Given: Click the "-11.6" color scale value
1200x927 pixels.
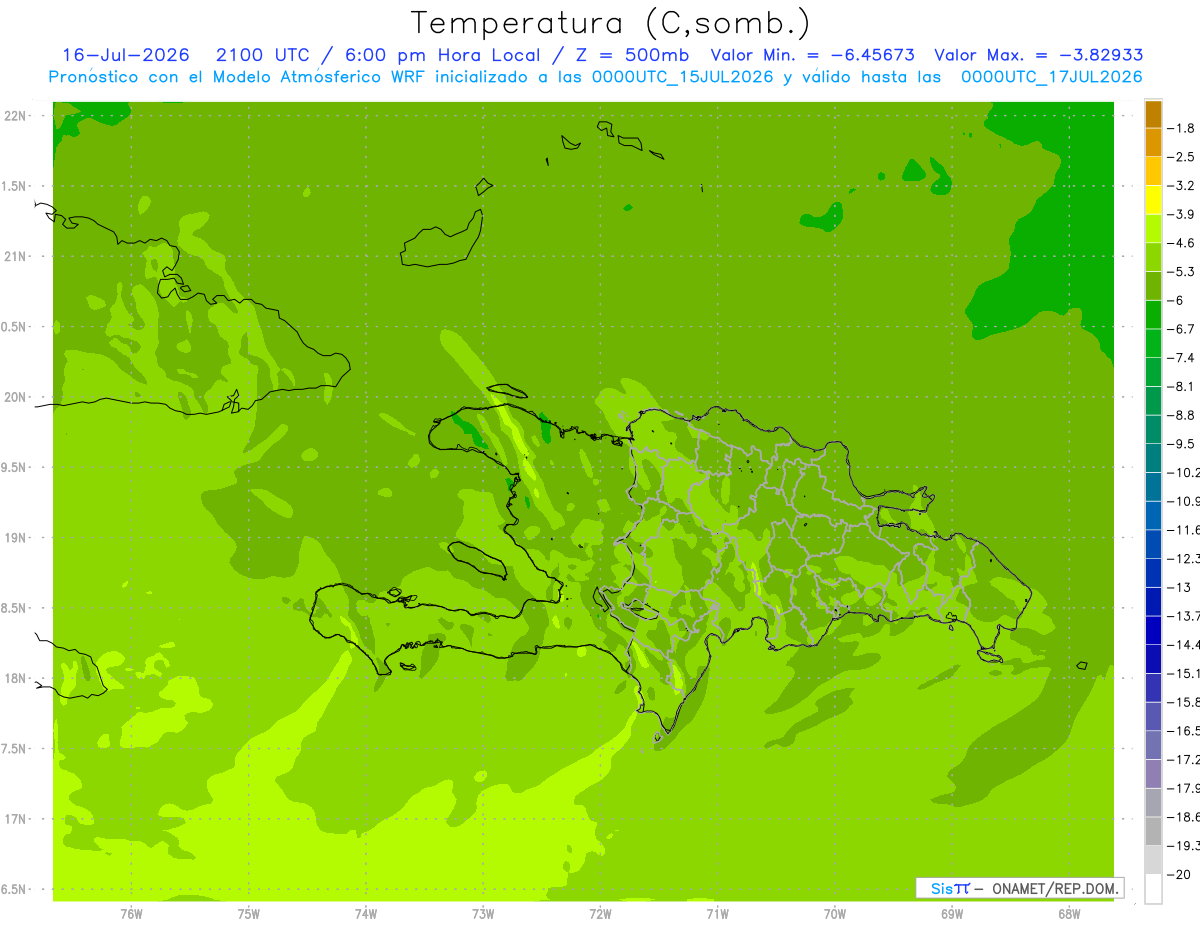Looking at the screenshot, I should pos(1183,530).
